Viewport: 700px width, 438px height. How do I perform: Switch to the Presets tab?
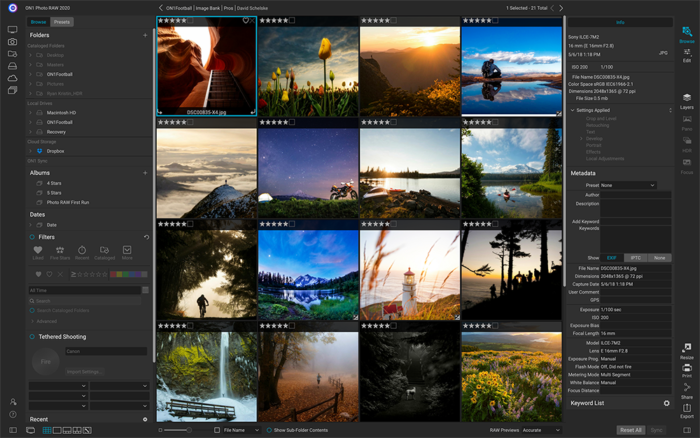62,21
